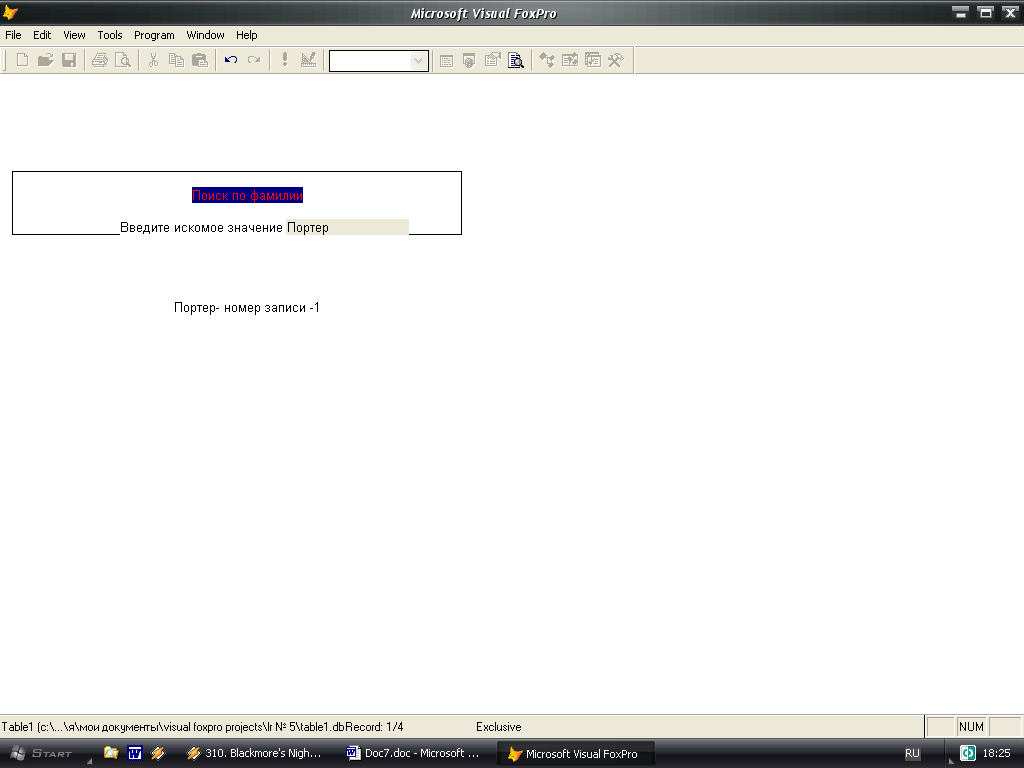
Task: Click the RU language indicator
Action: pyautogui.click(x=912, y=754)
